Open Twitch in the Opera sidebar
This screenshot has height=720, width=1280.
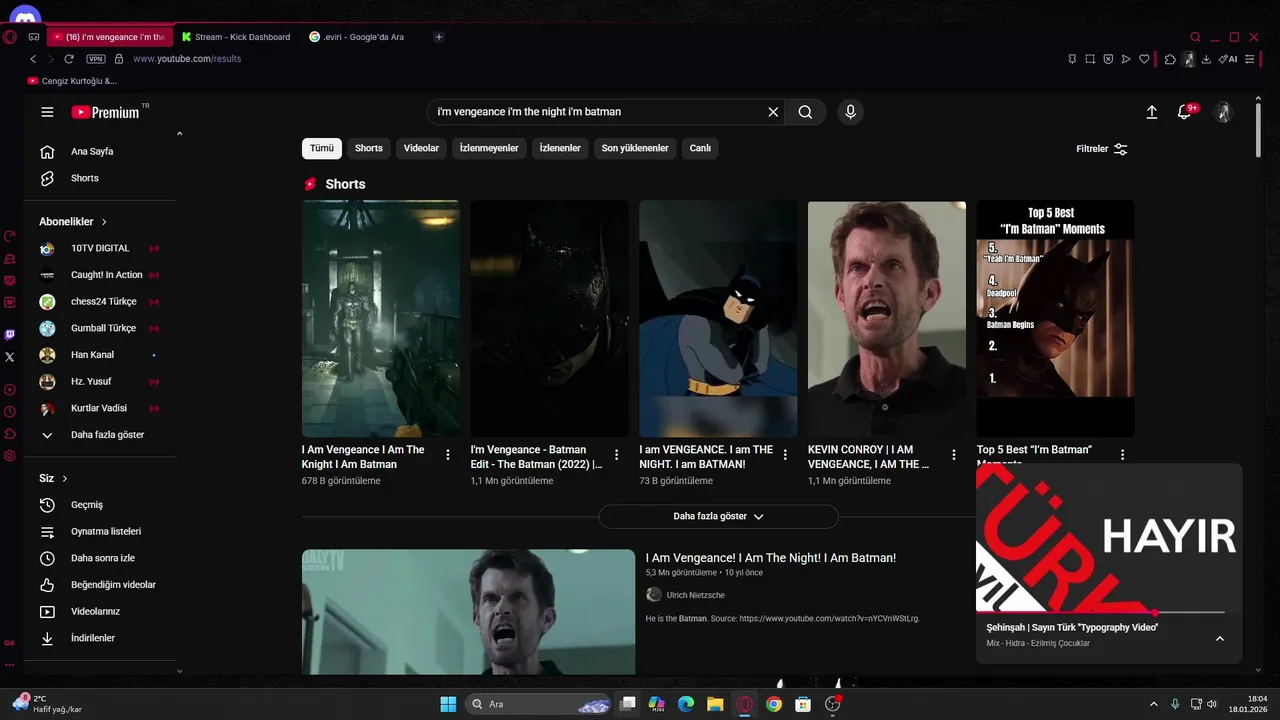tap(10, 335)
